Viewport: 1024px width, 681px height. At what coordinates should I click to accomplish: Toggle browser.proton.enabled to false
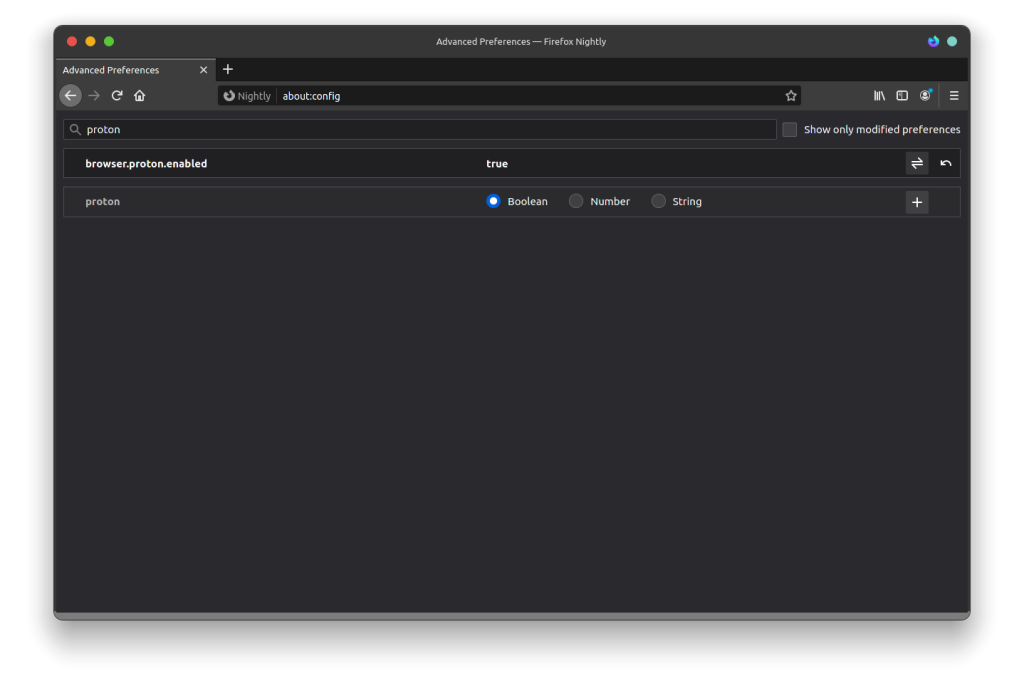point(917,163)
